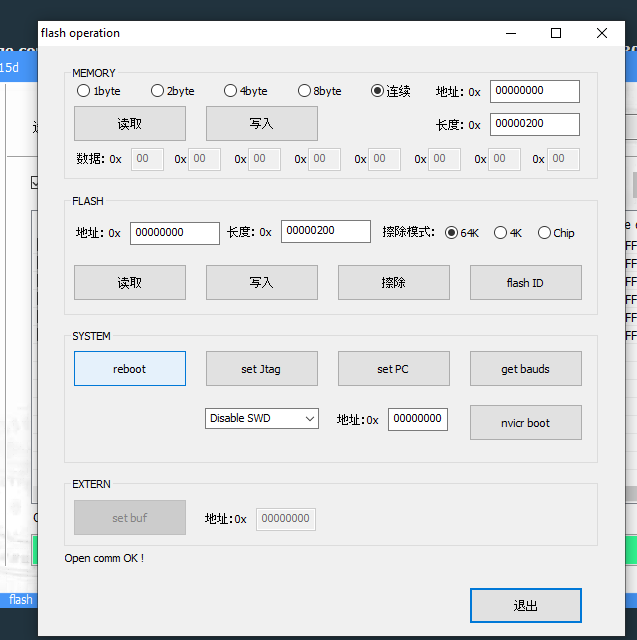Viewport: 637px width, 640px height.
Task: Focus the MEMORY address input field
Action: [x=535, y=91]
